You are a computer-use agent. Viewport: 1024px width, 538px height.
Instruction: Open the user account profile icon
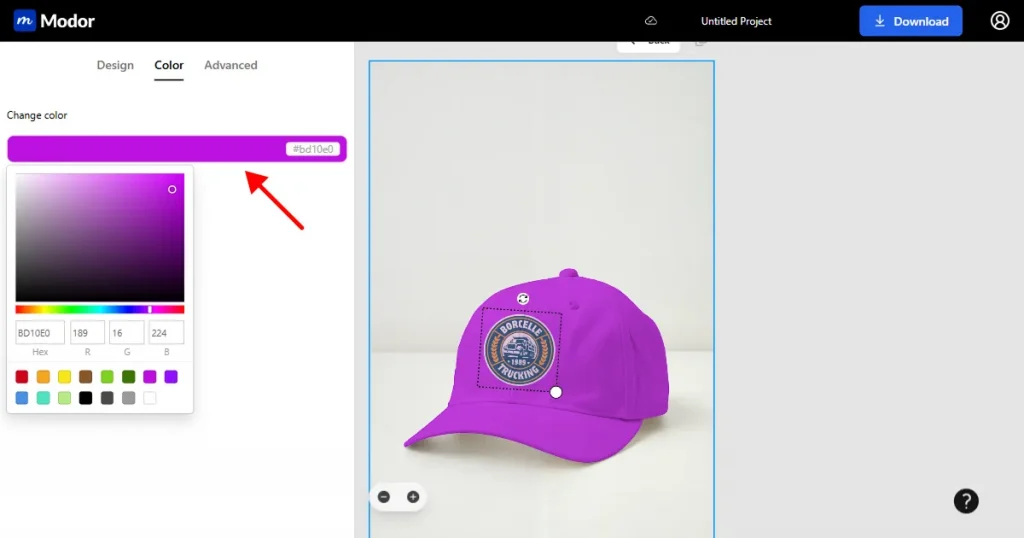point(999,21)
